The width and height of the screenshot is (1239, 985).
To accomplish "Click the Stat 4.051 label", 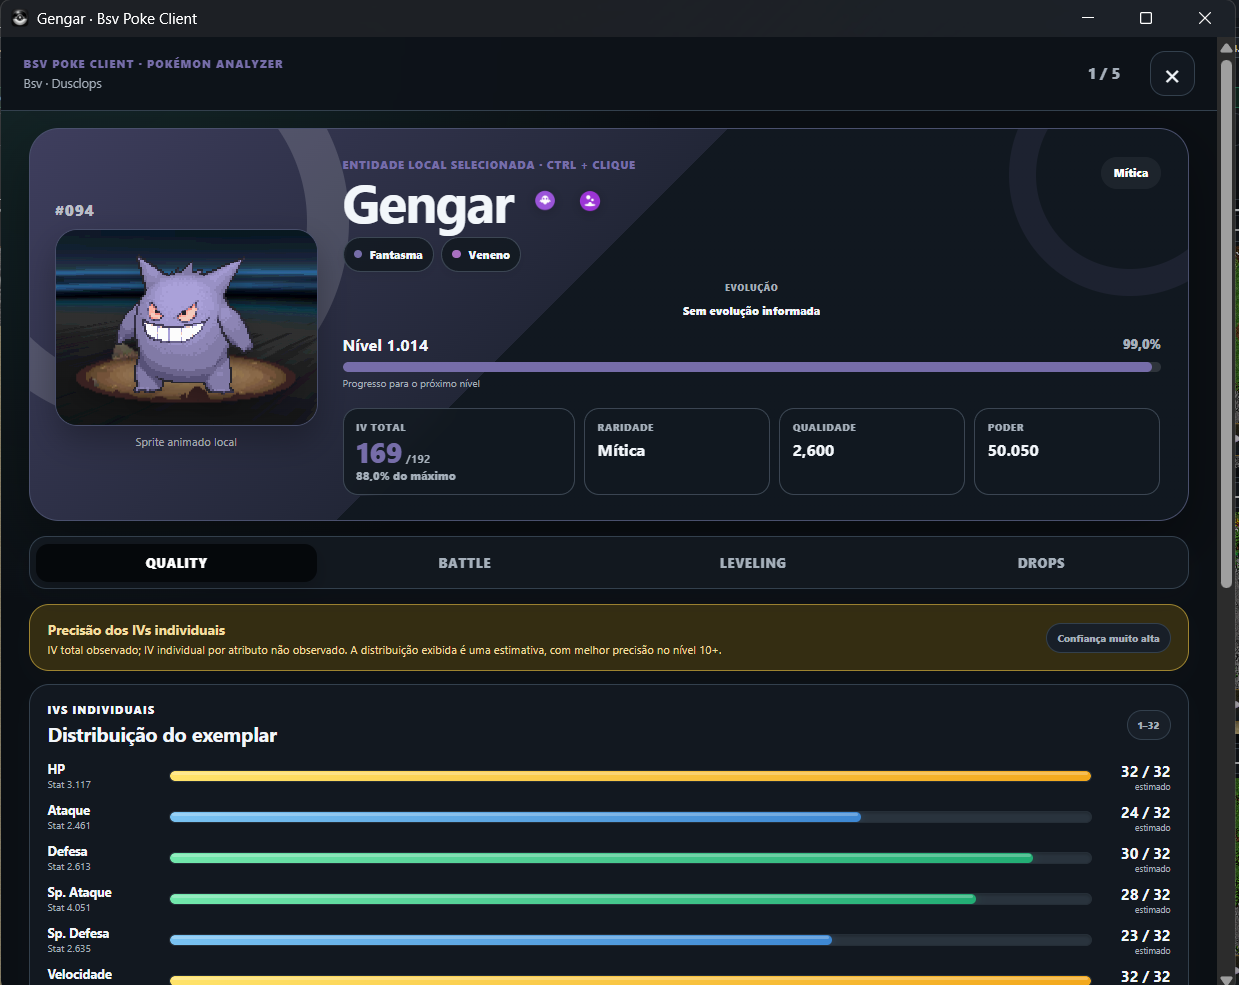I will pyautogui.click(x=69, y=908).
